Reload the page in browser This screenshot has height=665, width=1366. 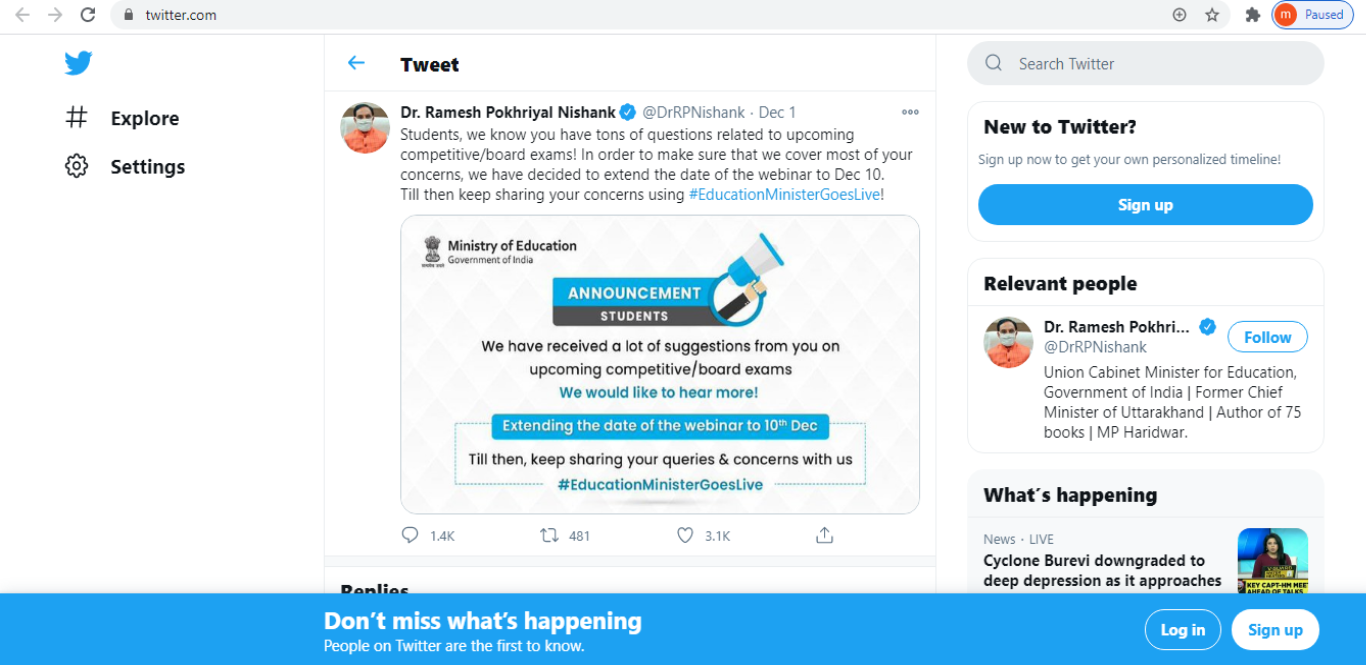coord(88,15)
